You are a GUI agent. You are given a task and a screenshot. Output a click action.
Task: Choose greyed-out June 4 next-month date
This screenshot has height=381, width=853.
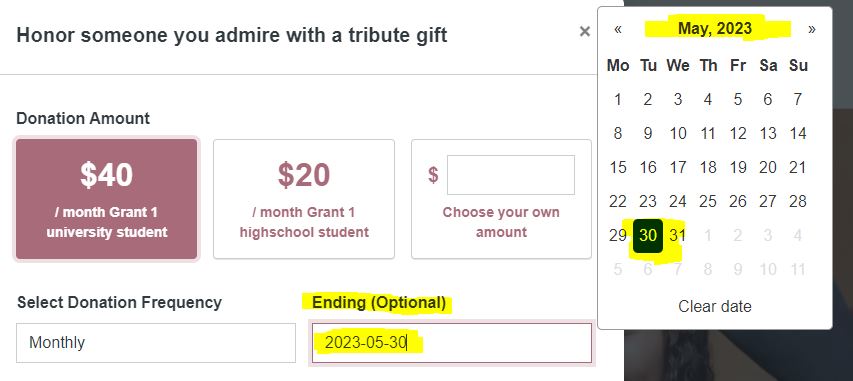(798, 236)
